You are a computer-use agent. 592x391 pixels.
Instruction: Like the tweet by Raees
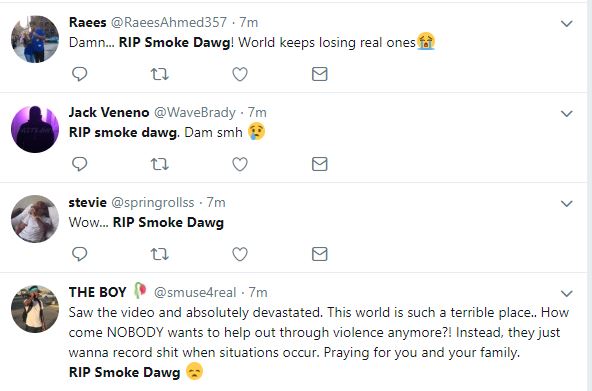point(240,74)
